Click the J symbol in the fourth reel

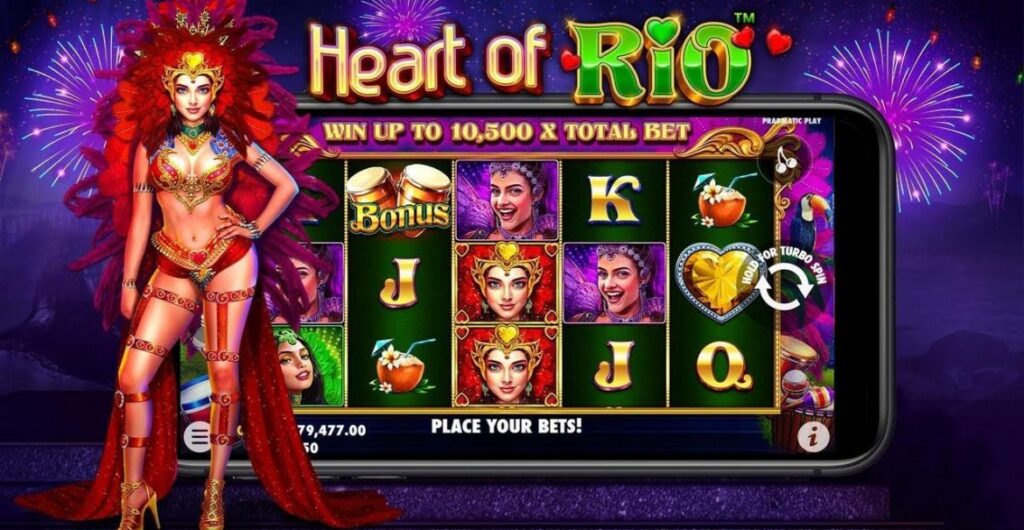pos(614,366)
